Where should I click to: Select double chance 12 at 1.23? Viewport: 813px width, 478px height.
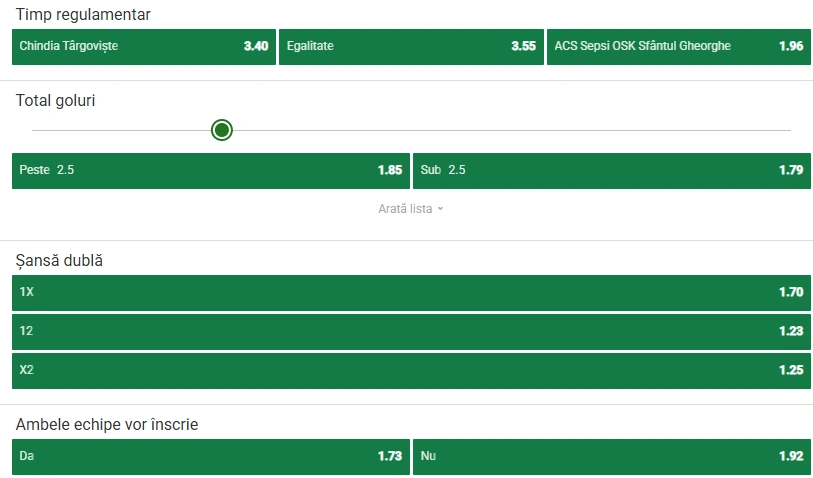point(411,332)
